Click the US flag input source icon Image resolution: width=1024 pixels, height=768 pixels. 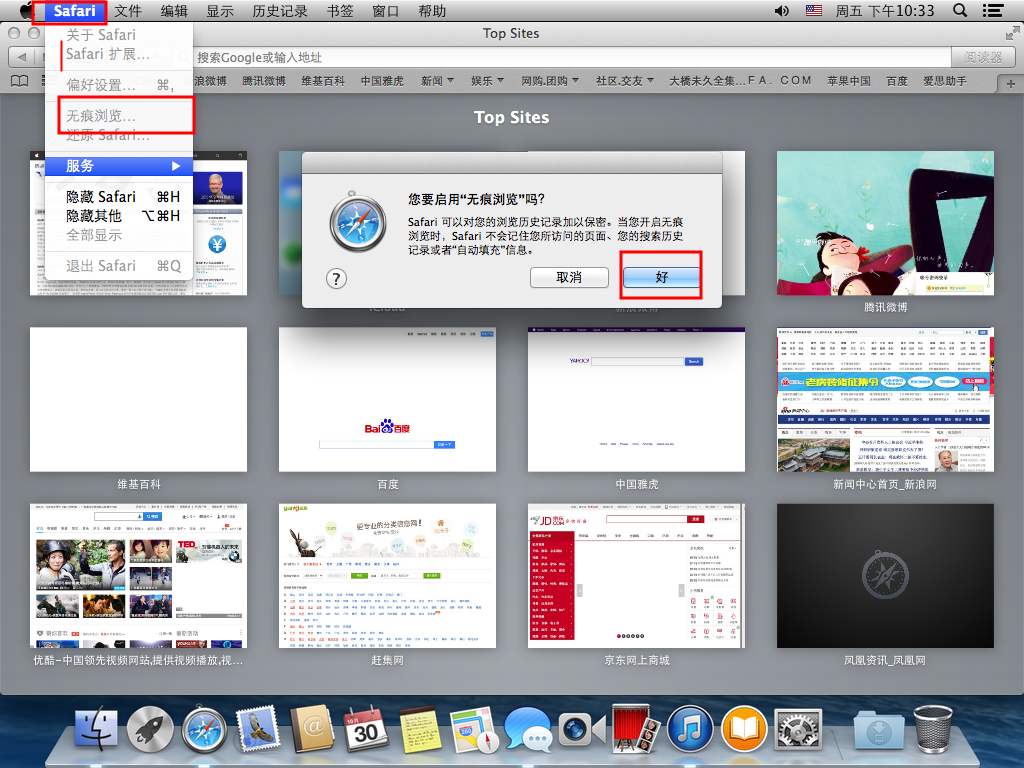pyautogui.click(x=814, y=10)
